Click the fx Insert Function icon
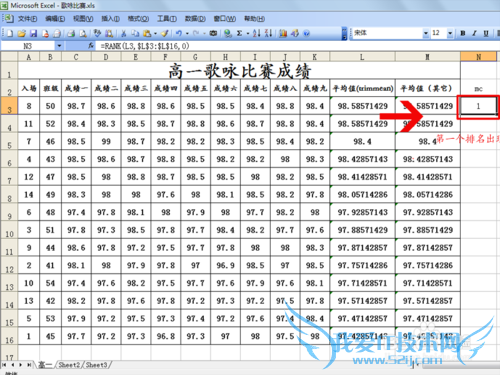This screenshot has height=375, width=500. (91, 46)
